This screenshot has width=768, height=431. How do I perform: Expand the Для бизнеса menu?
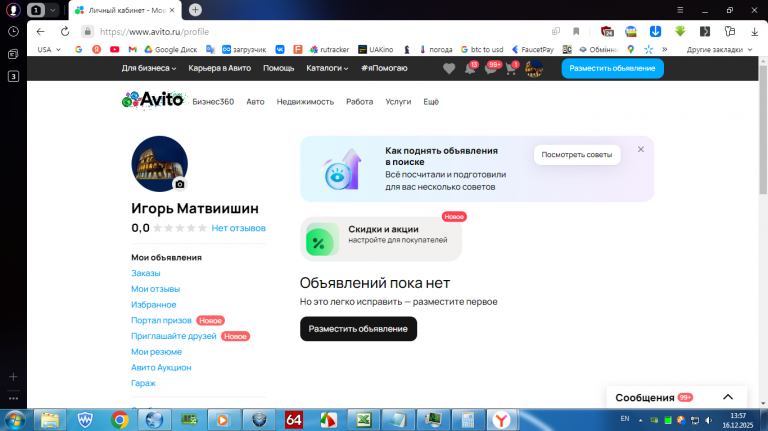pyautogui.click(x=149, y=68)
